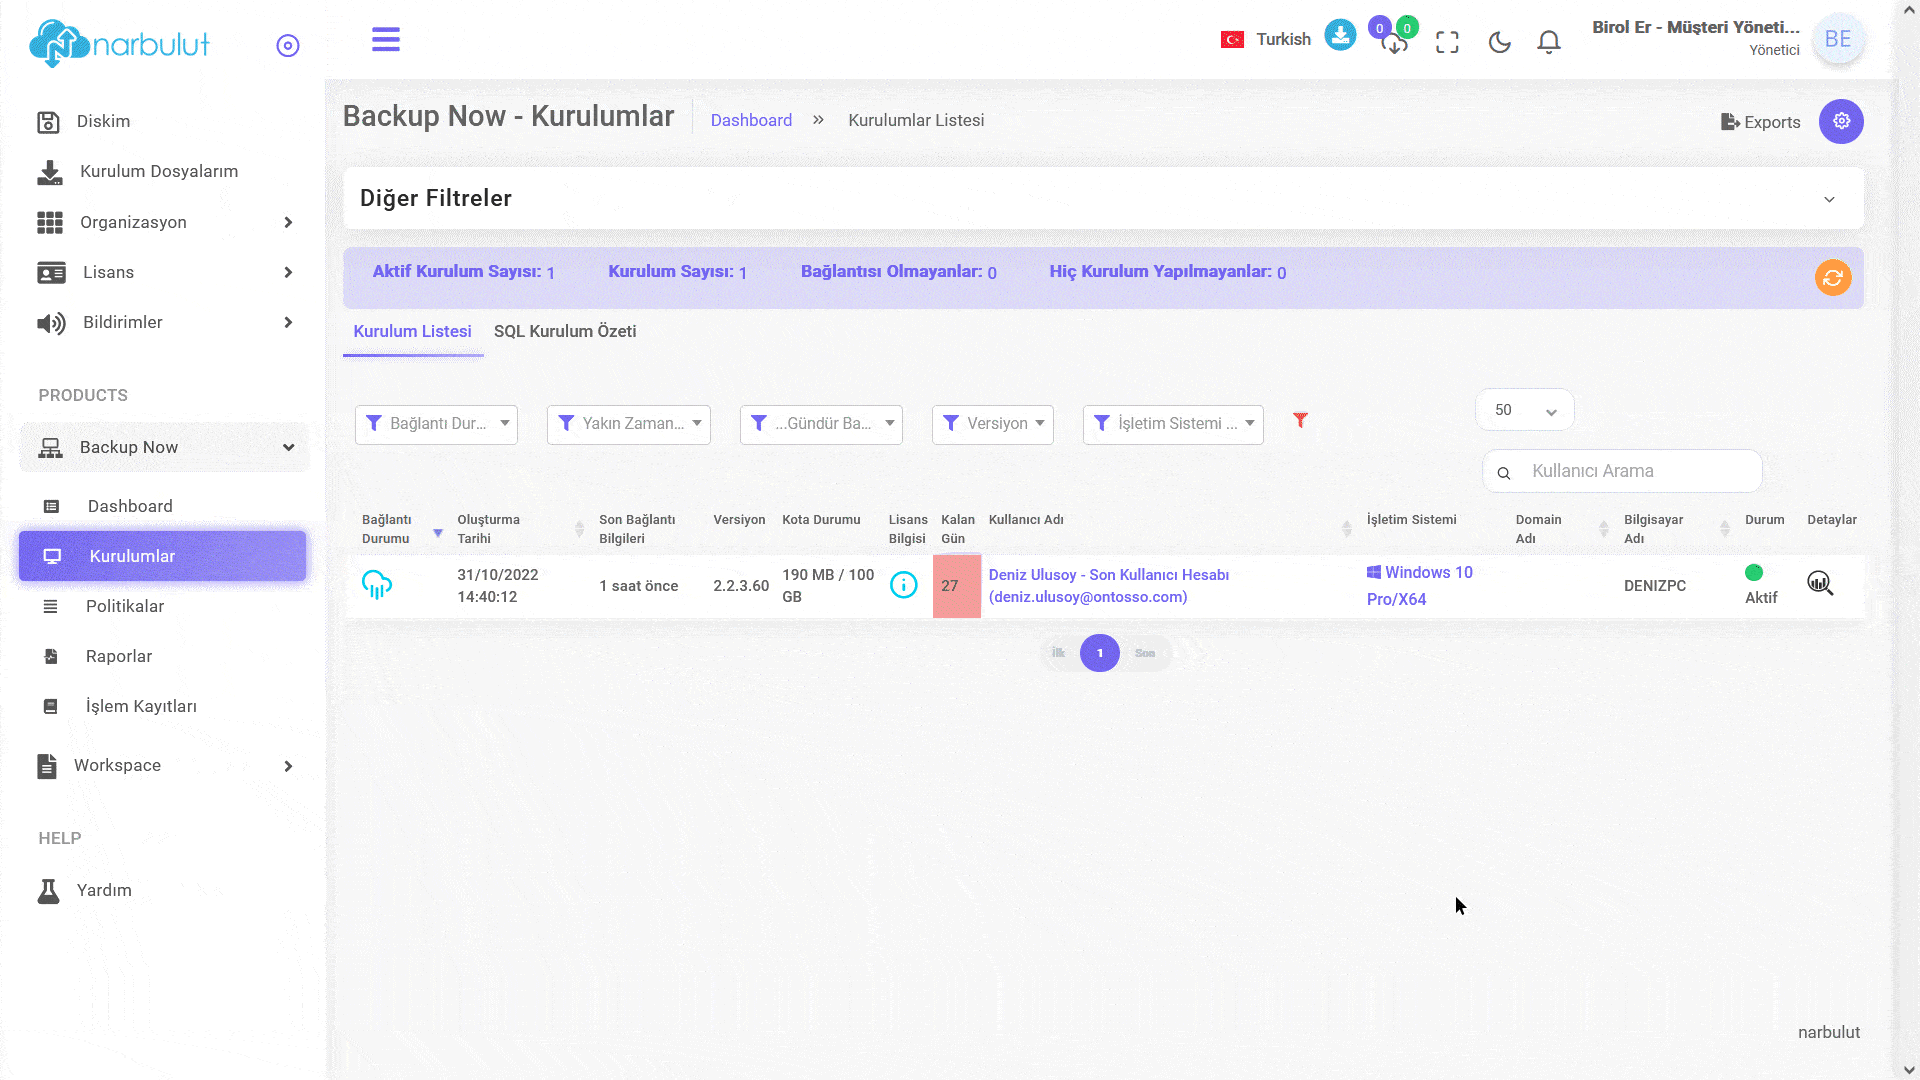Sort by Domain Adı column
Viewport: 1920px width, 1080px height.
(x=1561, y=529)
